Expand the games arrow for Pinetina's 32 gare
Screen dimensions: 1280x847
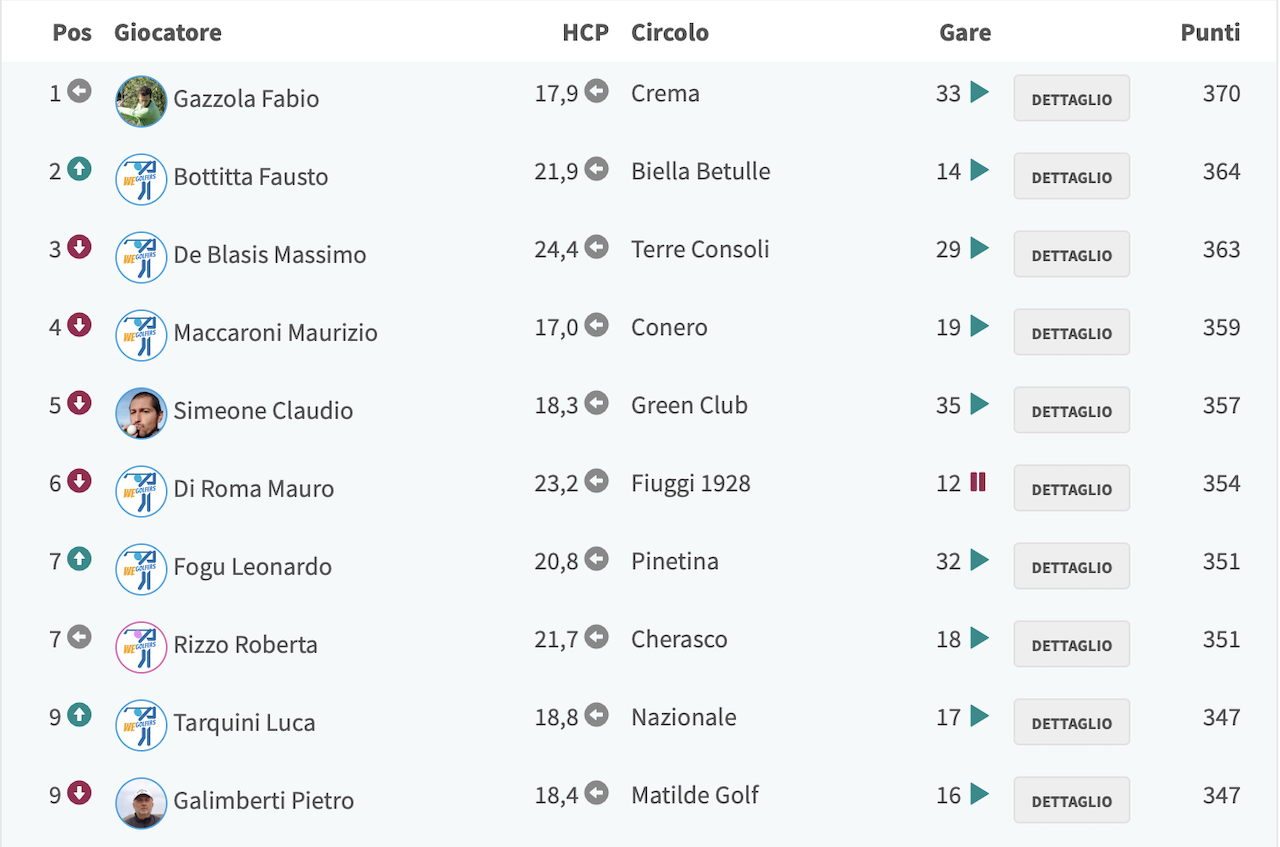pos(979,560)
